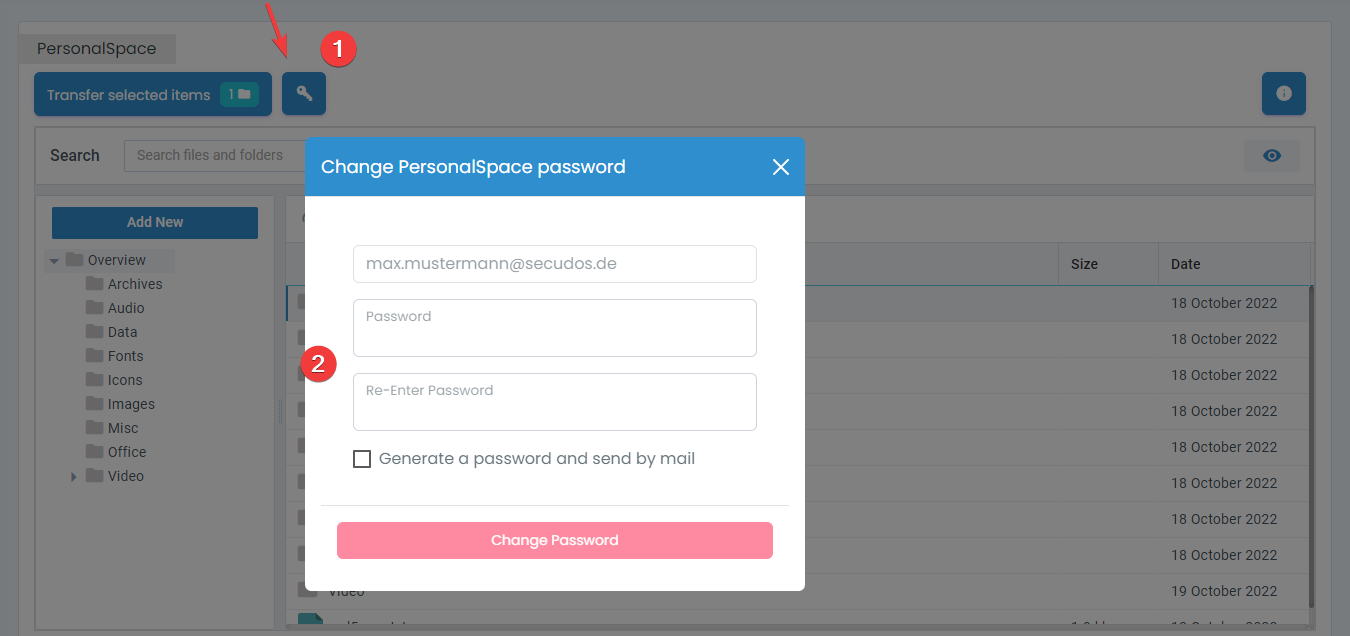Select the Data folder in tree
Image resolution: width=1350 pixels, height=636 pixels.
[x=122, y=332]
